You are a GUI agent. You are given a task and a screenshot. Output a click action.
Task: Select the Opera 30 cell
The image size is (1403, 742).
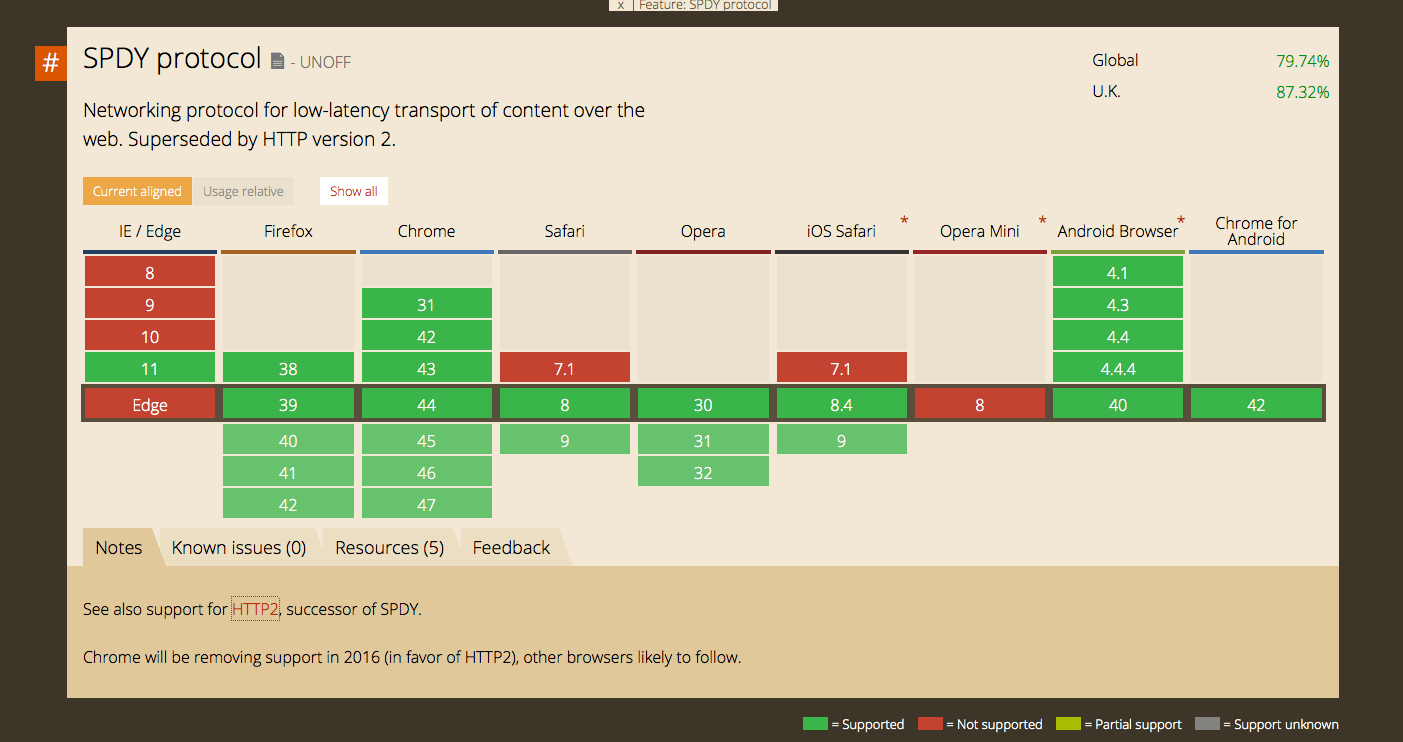point(703,404)
